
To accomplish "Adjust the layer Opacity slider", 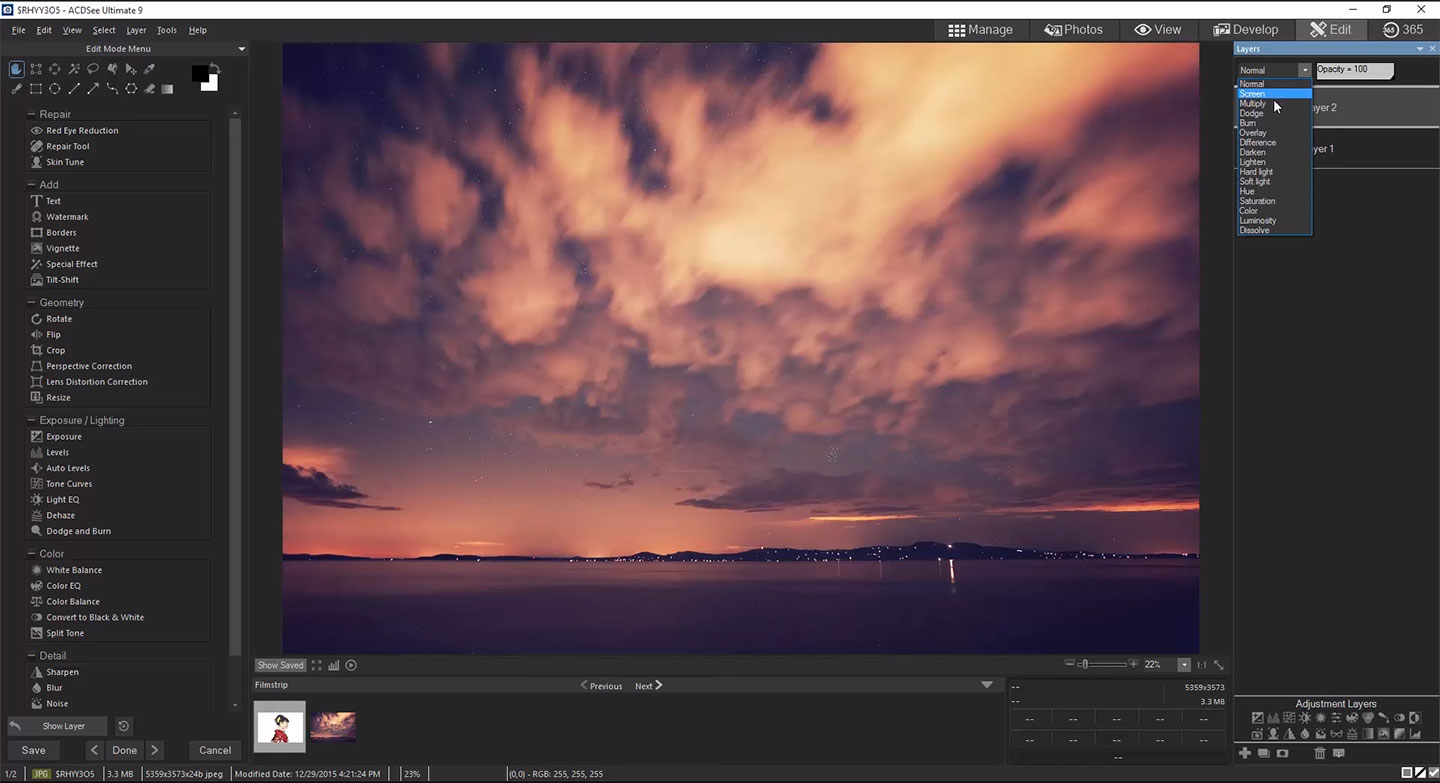I will point(1355,70).
